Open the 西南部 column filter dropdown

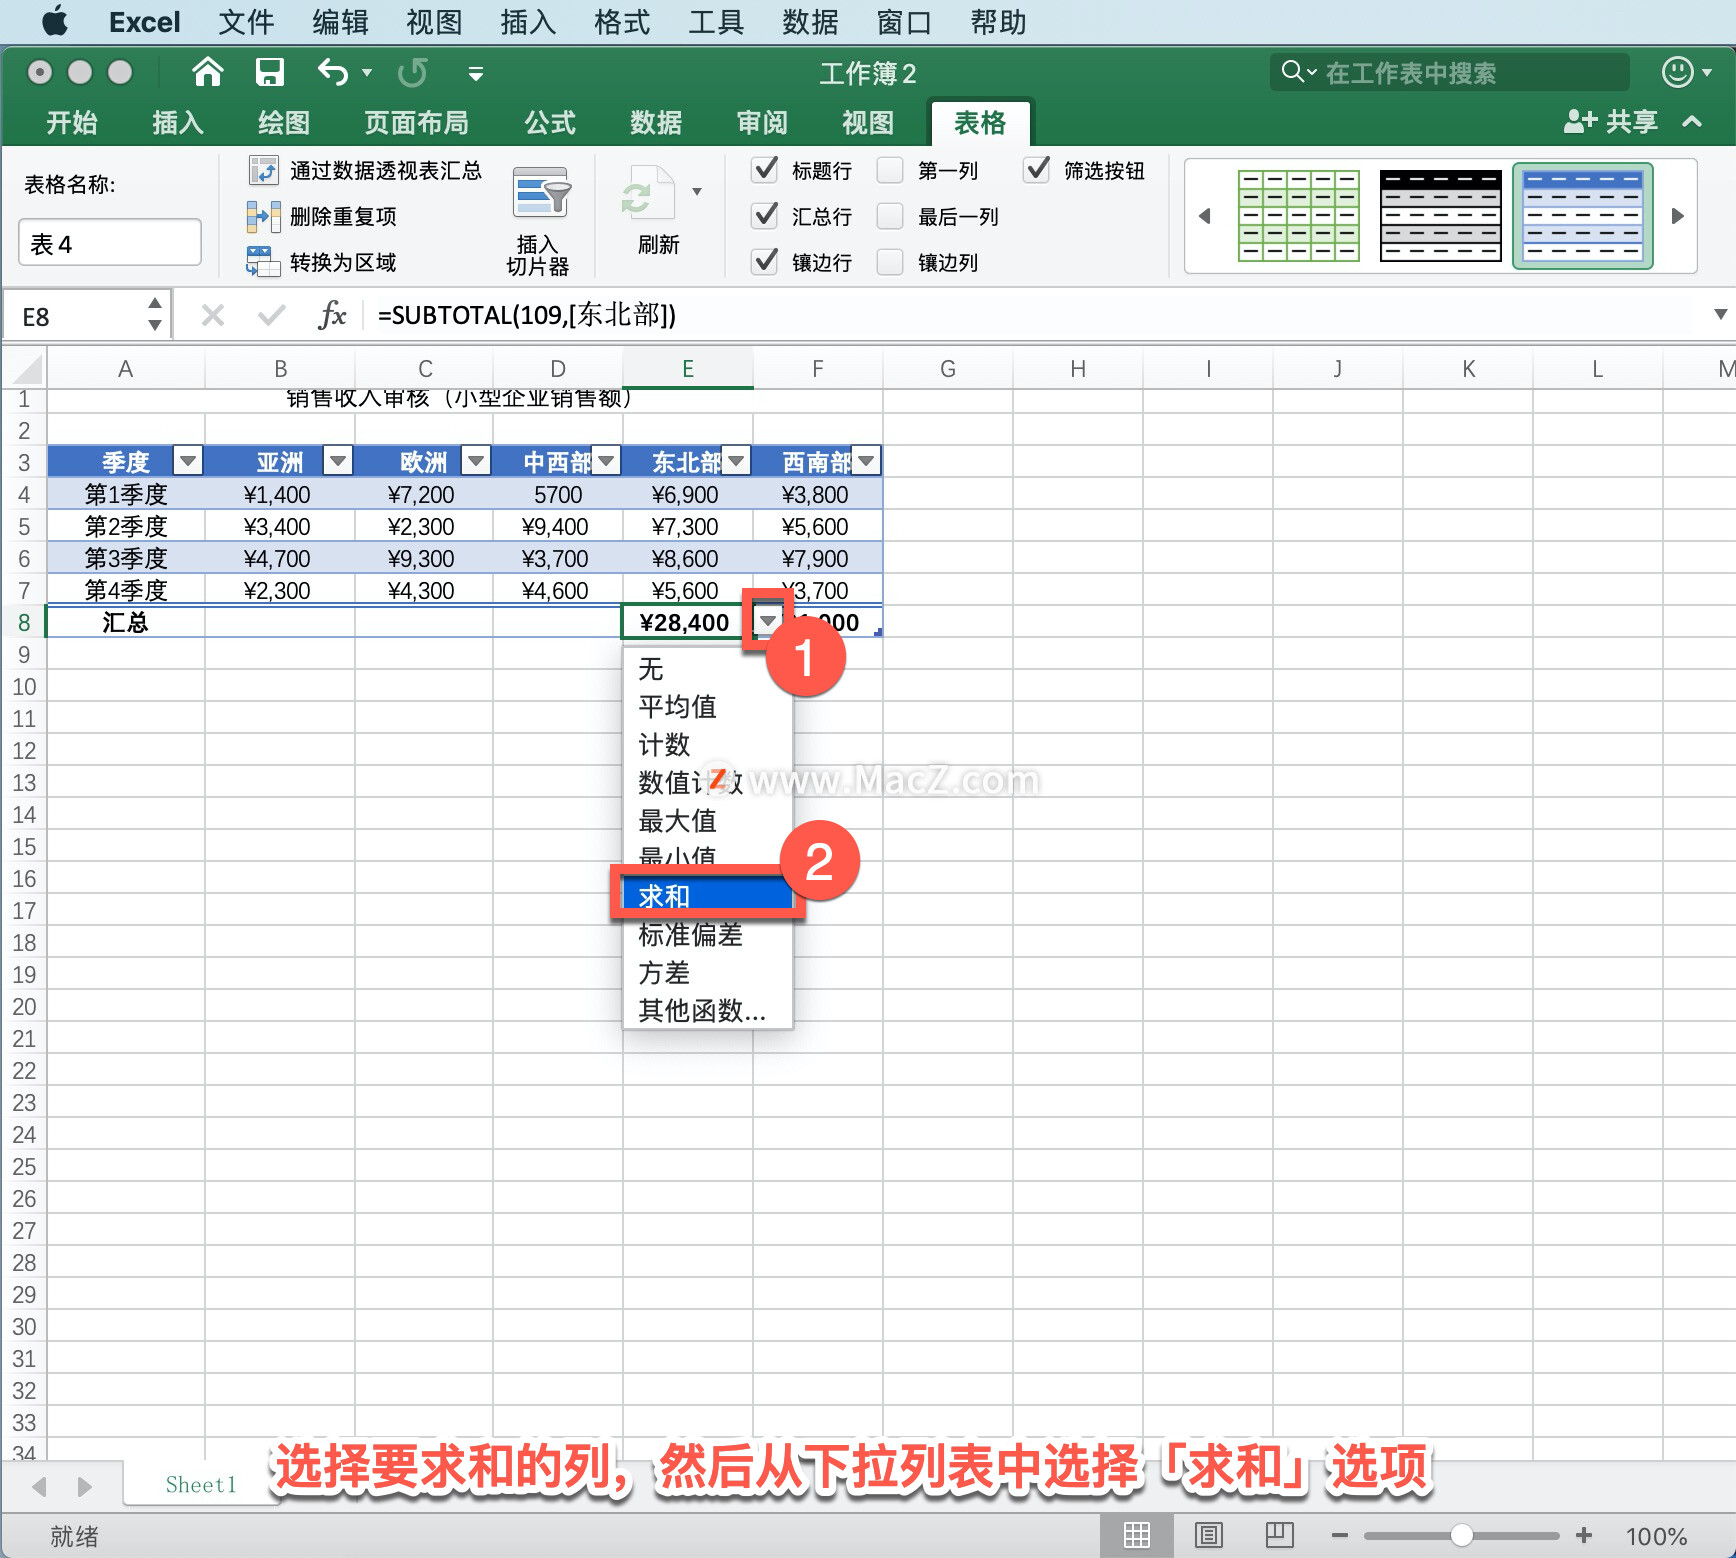pos(866,461)
